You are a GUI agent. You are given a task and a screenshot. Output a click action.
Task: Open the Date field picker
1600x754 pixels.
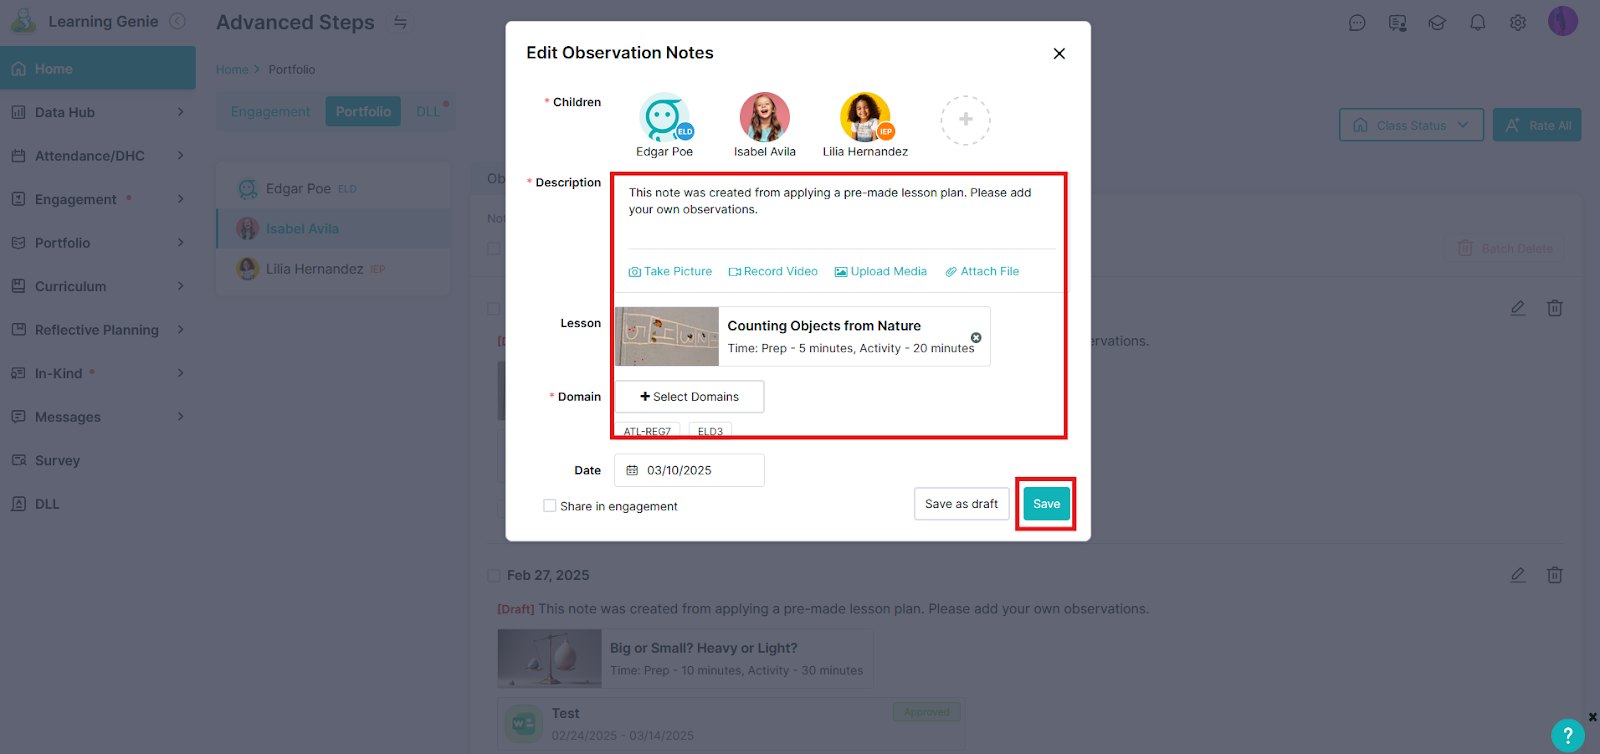click(x=689, y=470)
